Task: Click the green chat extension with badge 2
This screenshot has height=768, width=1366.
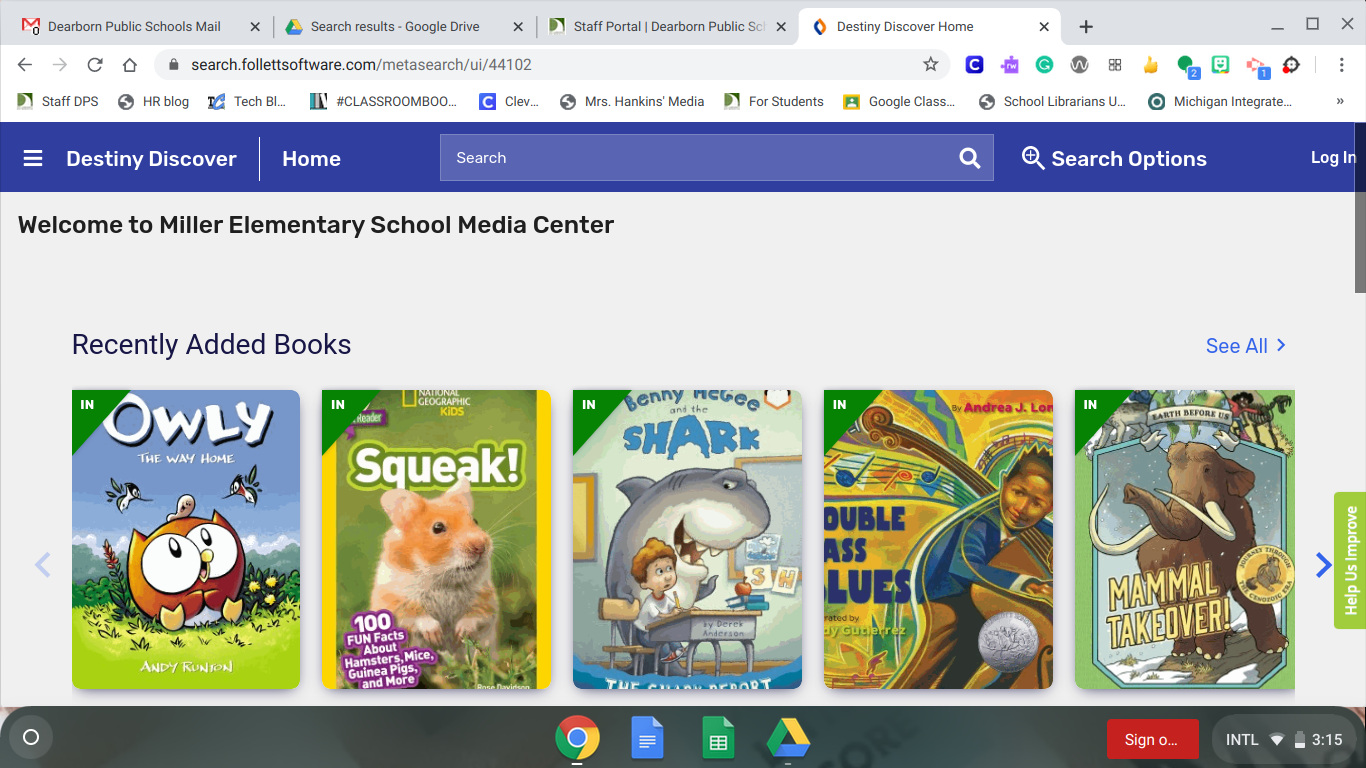Action: pyautogui.click(x=1187, y=65)
